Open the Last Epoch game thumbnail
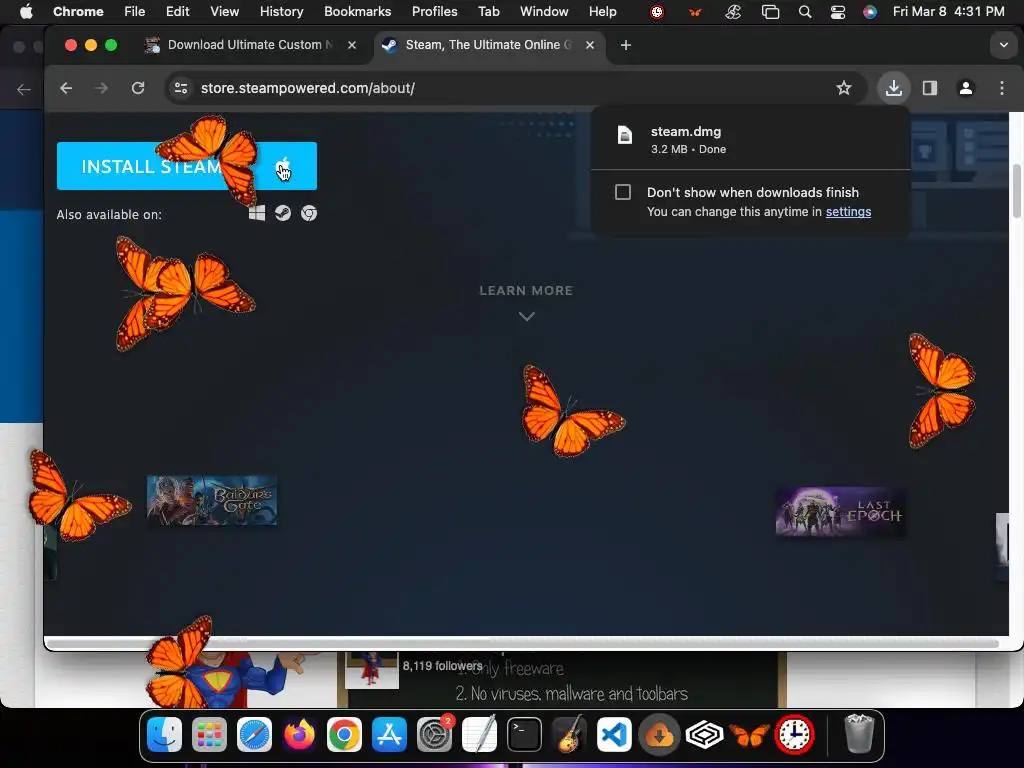 840,511
